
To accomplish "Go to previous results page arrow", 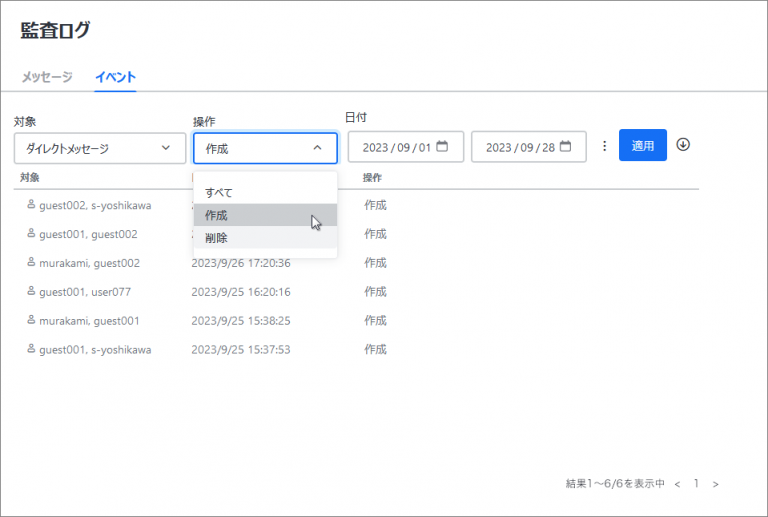I will click(677, 484).
